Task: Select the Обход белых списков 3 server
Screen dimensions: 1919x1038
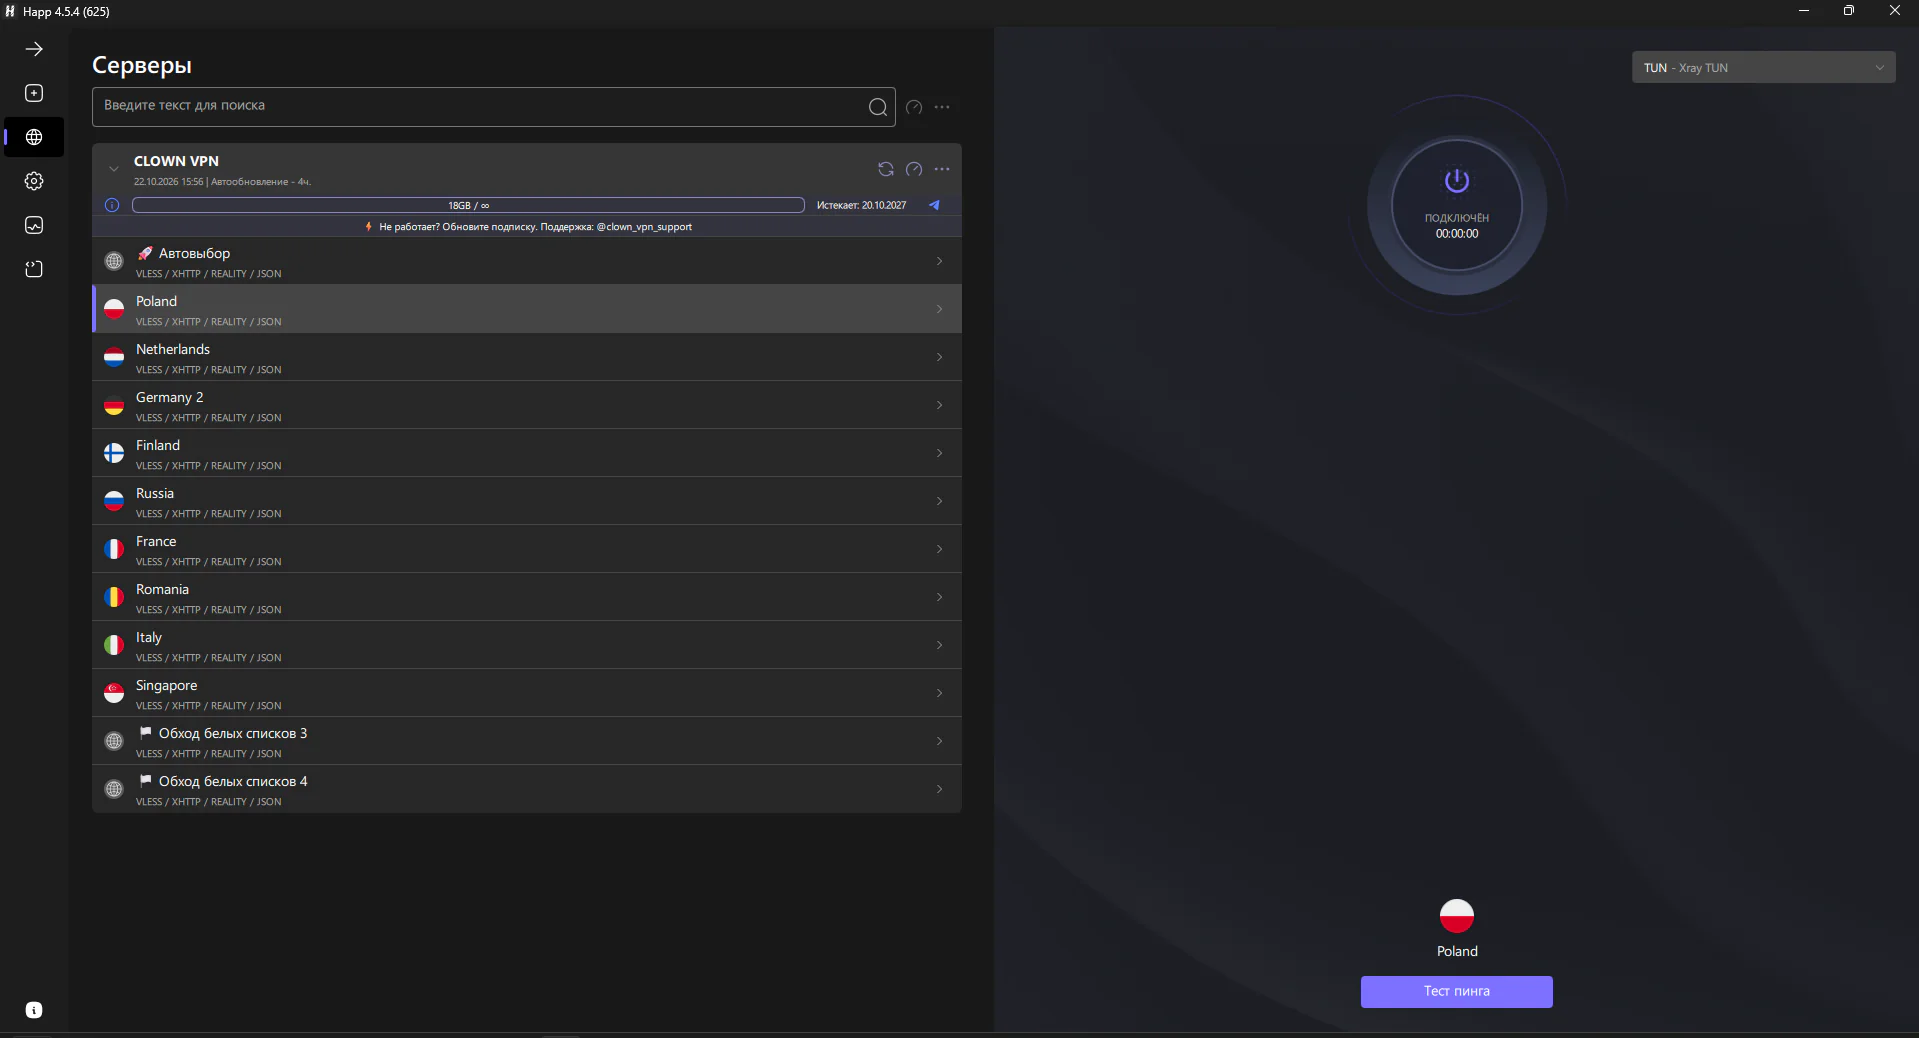Action: (x=527, y=741)
